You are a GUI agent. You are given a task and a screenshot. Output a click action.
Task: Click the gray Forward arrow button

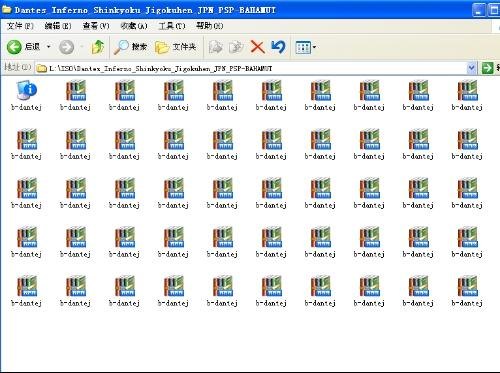tap(67, 47)
